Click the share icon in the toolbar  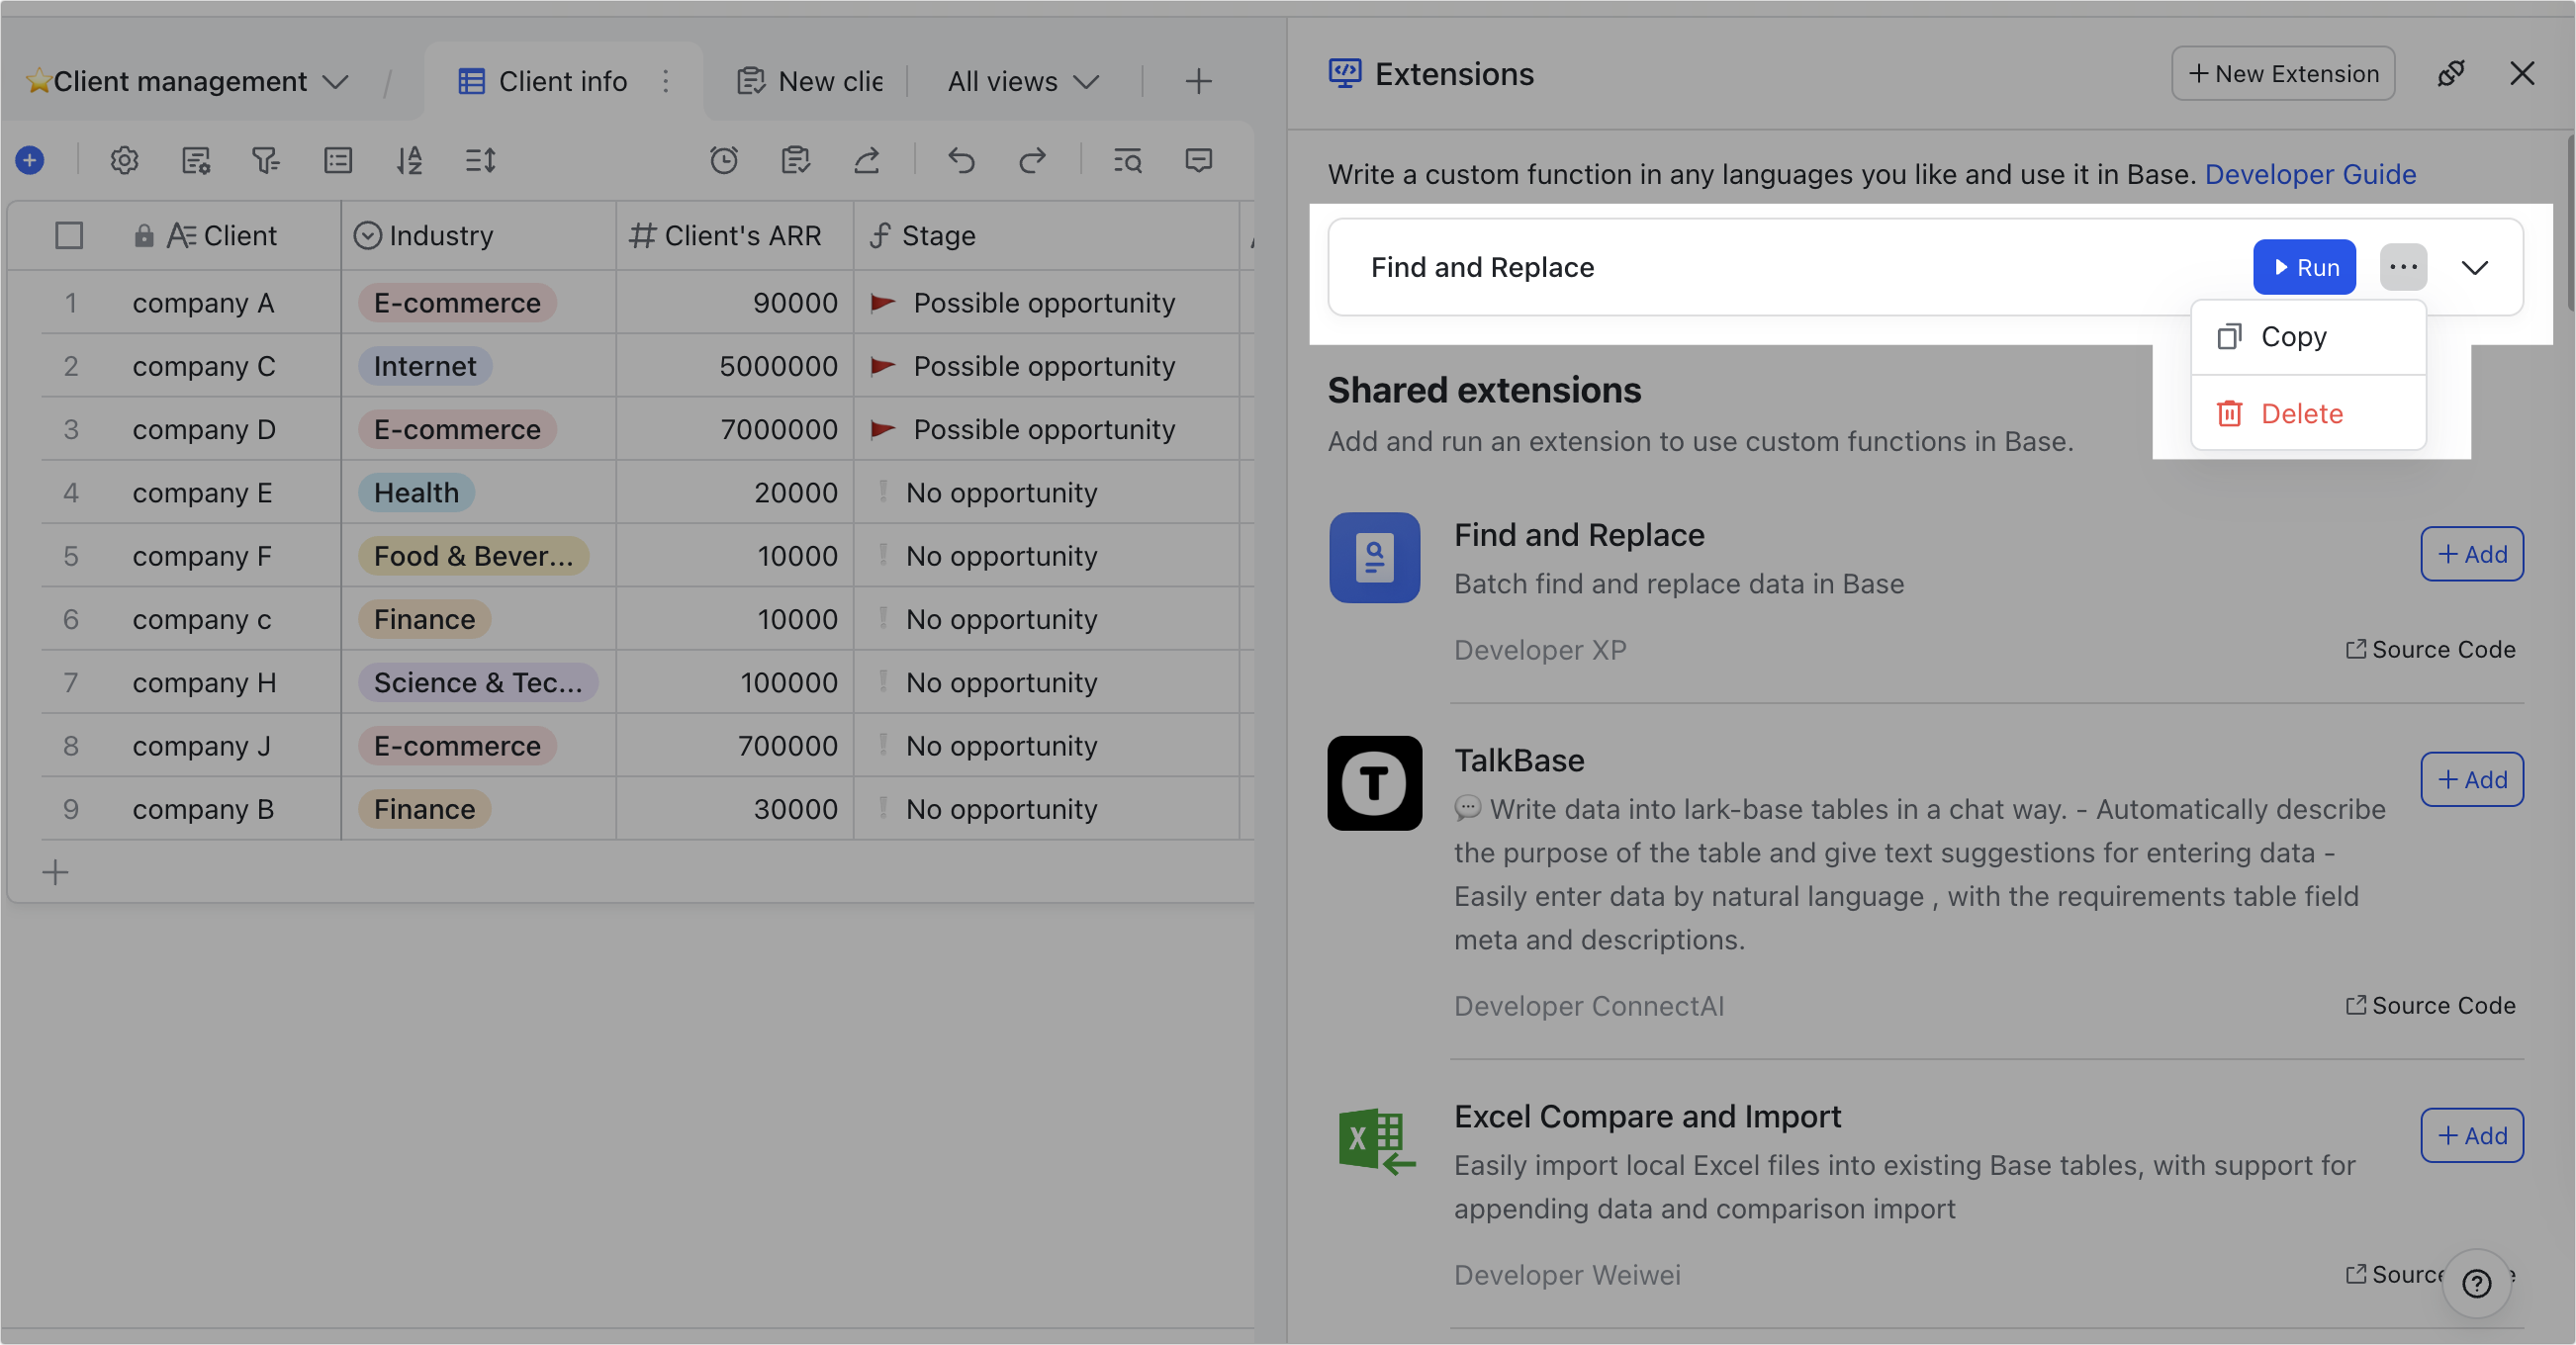(x=866, y=160)
